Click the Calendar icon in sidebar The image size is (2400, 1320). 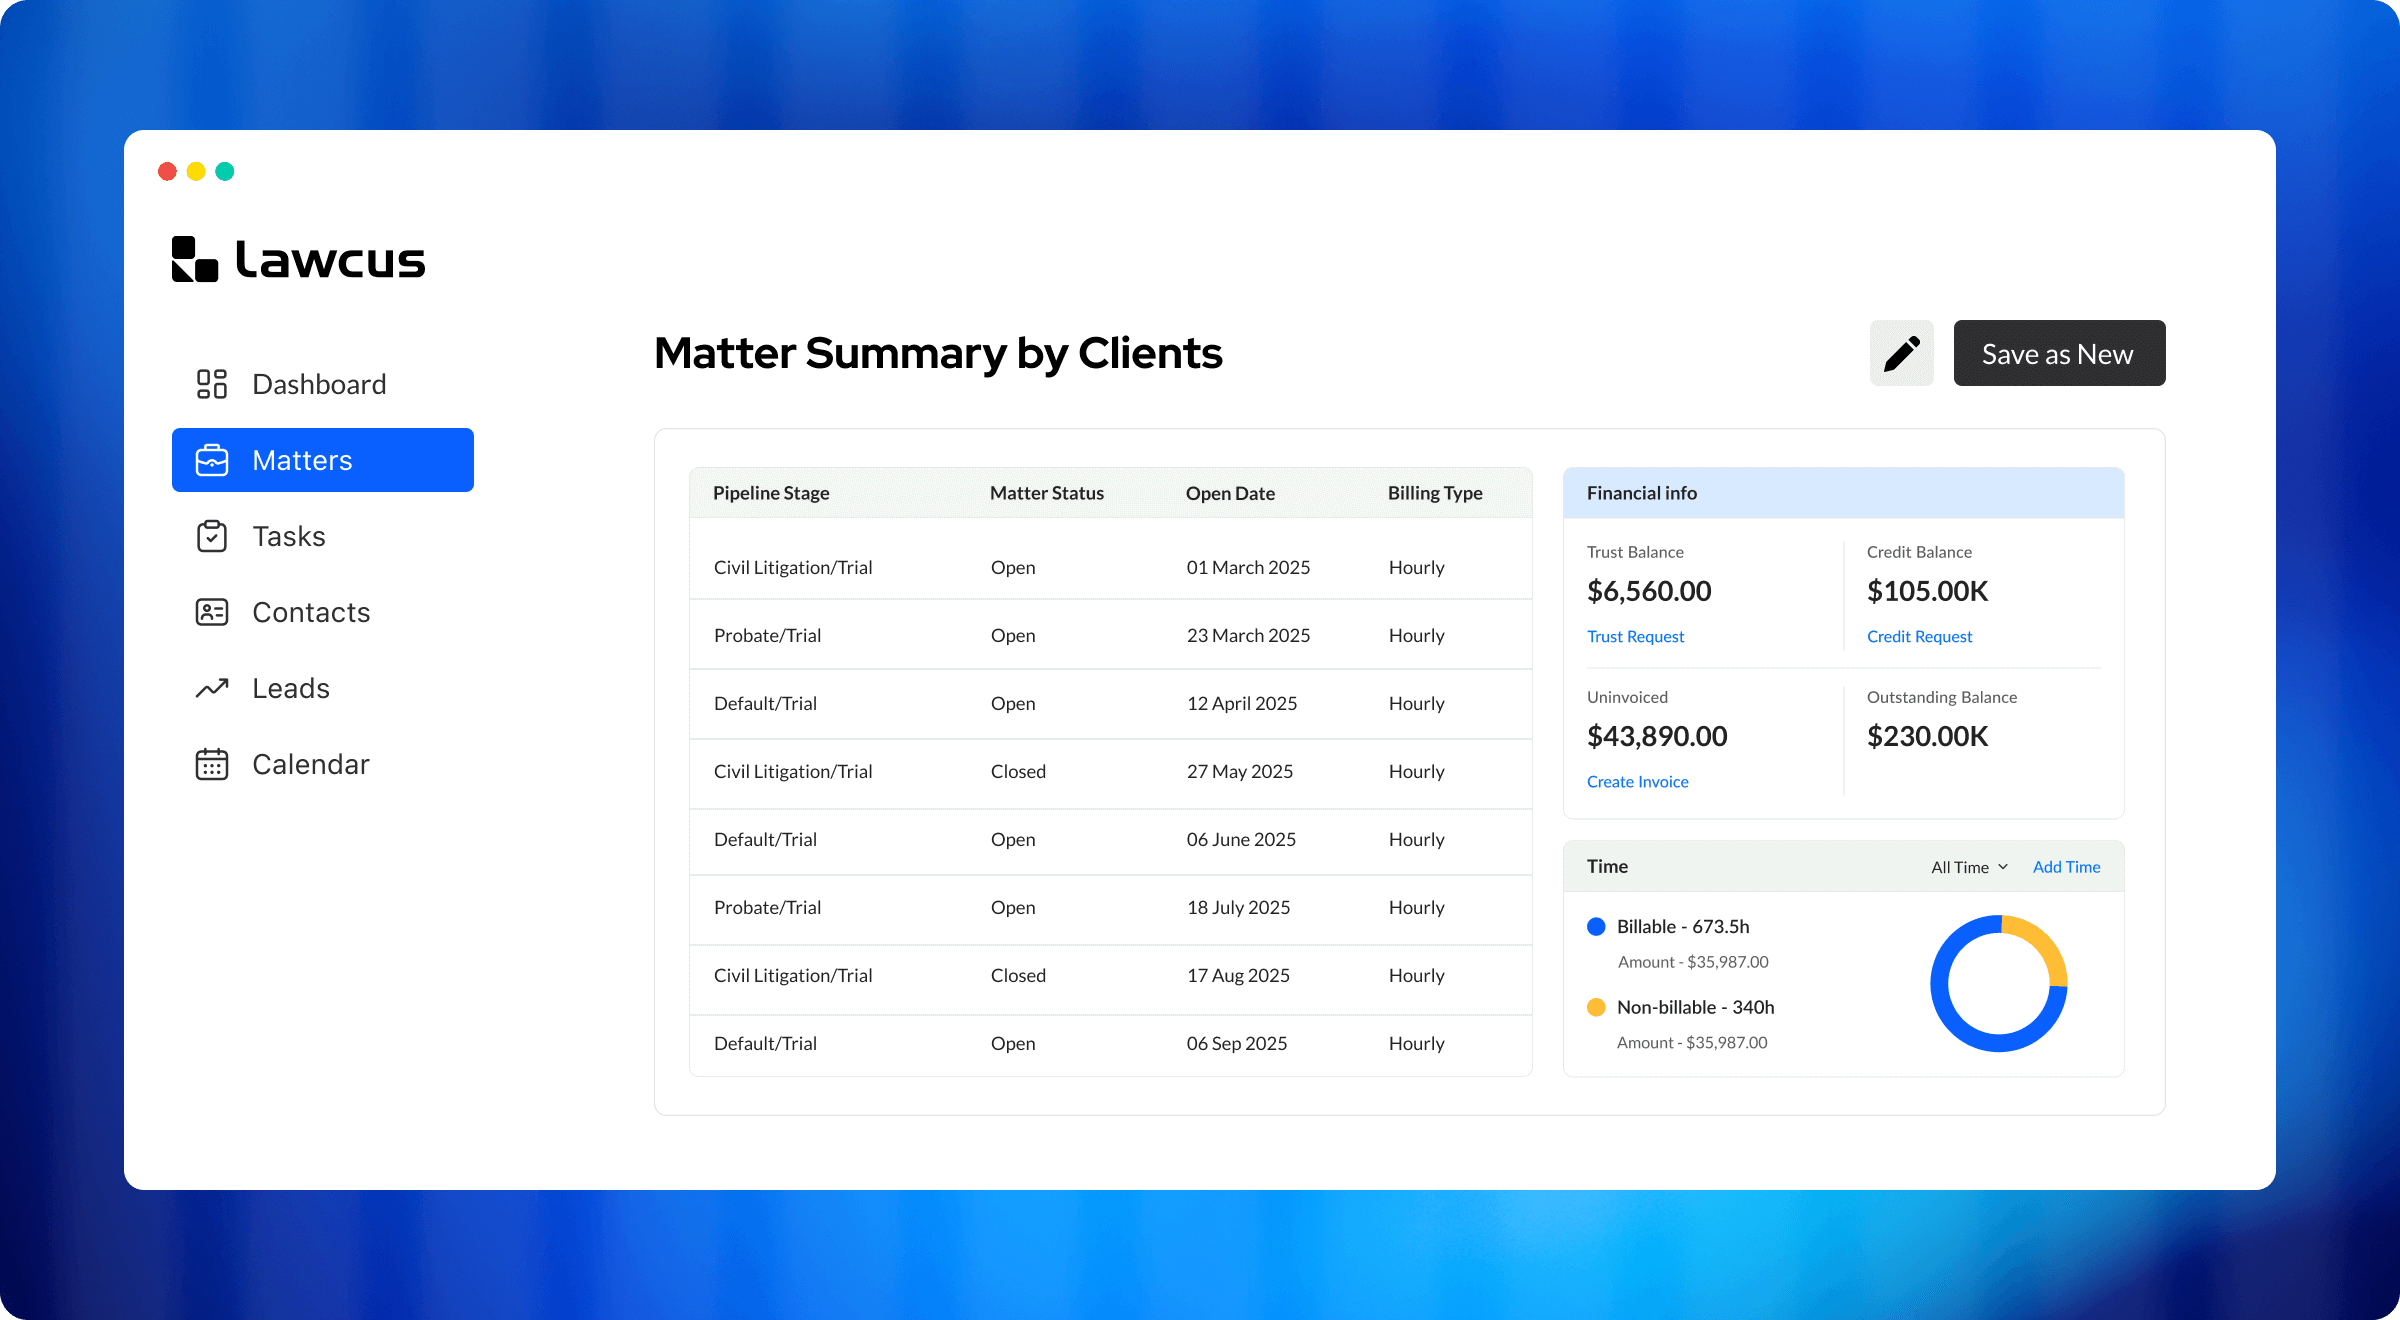[212, 764]
